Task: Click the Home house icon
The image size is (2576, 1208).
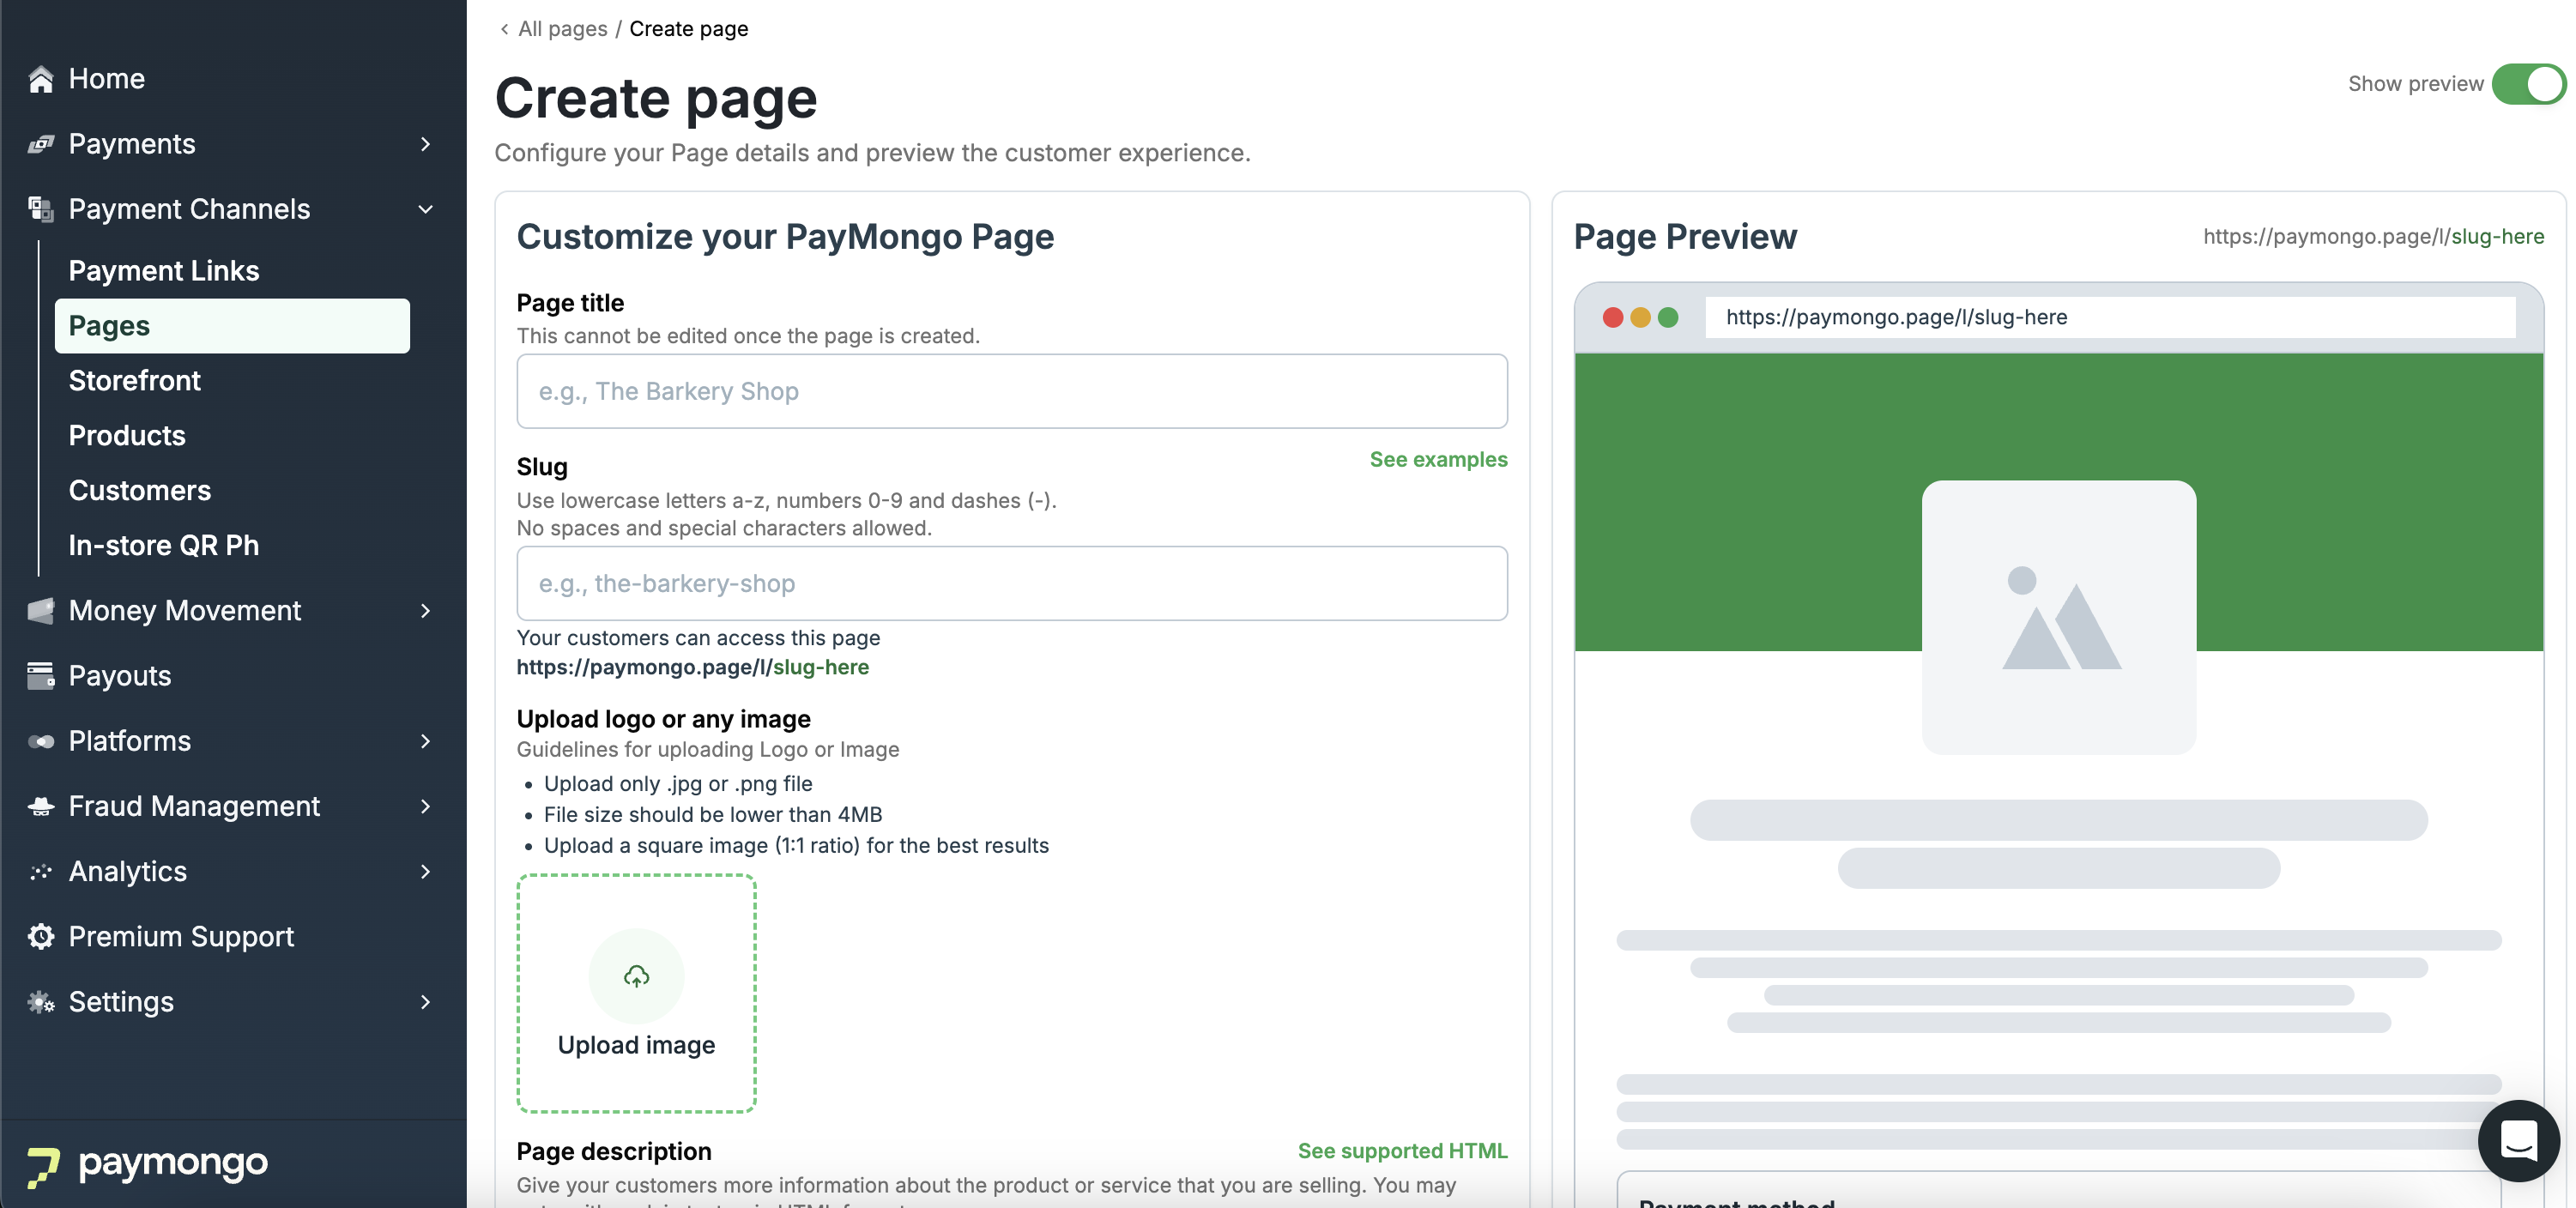Action: [41, 79]
